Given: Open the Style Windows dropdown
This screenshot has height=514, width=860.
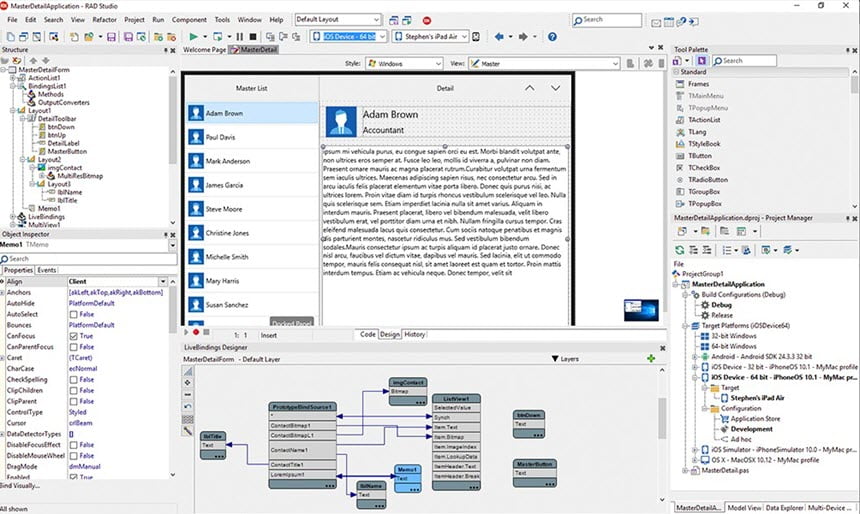Looking at the screenshot, I should (438, 64).
